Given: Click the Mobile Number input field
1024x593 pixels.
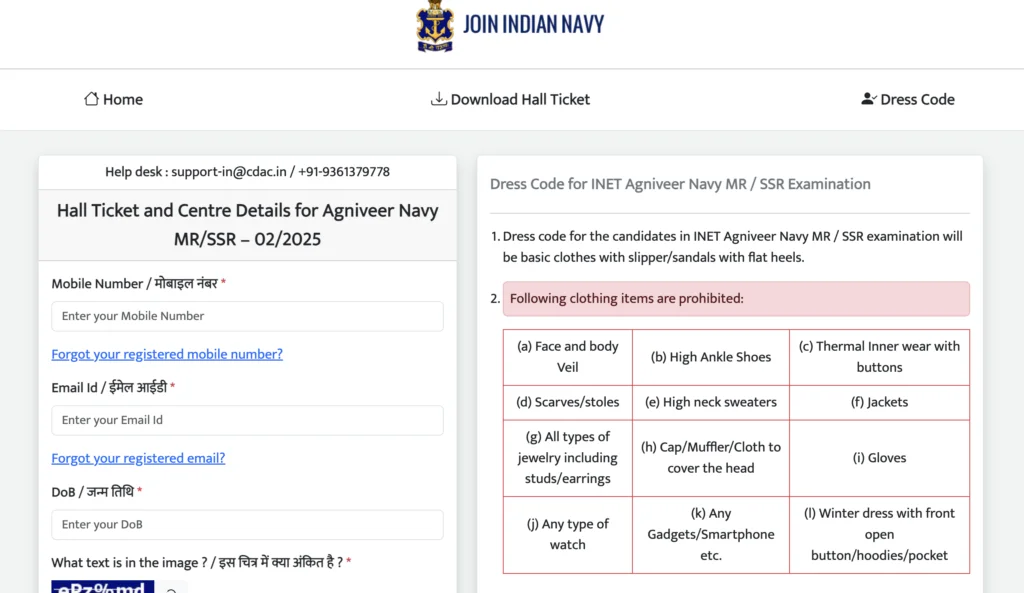Looking at the screenshot, I should point(248,316).
